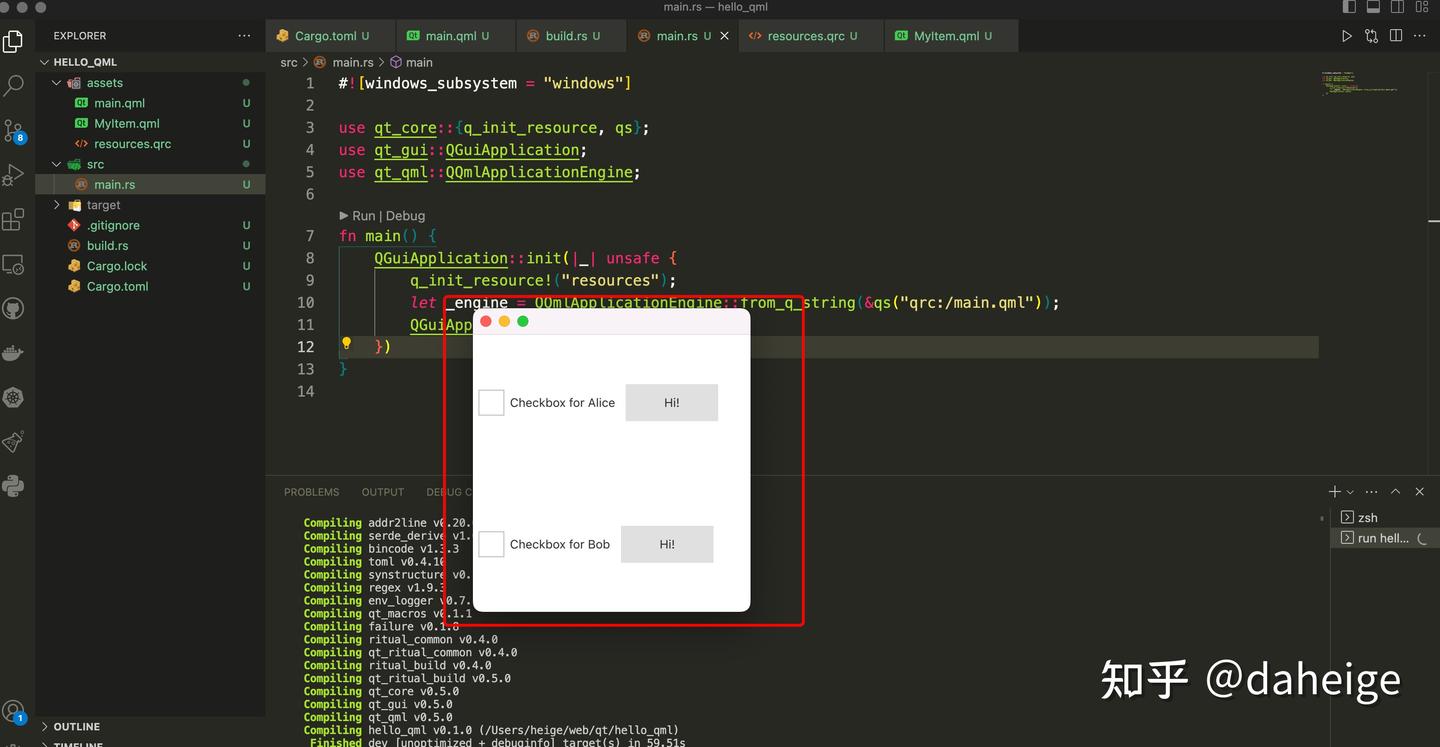
Task: Open the Source Control view
Action: coord(14,131)
